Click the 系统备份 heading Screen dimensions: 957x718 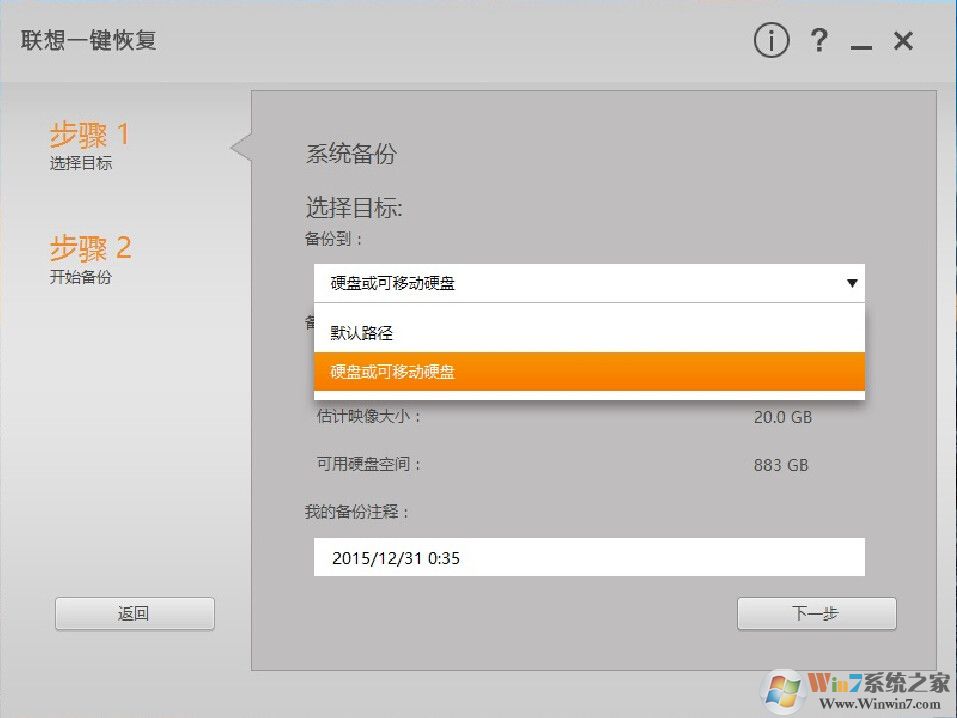click(x=351, y=153)
